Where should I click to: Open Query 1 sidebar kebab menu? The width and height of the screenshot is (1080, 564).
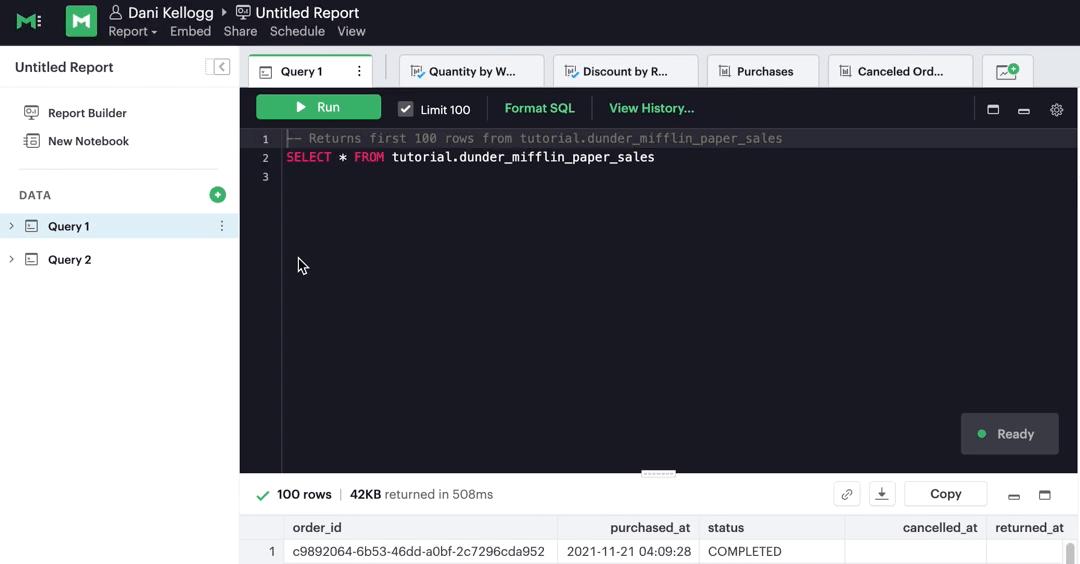pyautogui.click(x=222, y=226)
